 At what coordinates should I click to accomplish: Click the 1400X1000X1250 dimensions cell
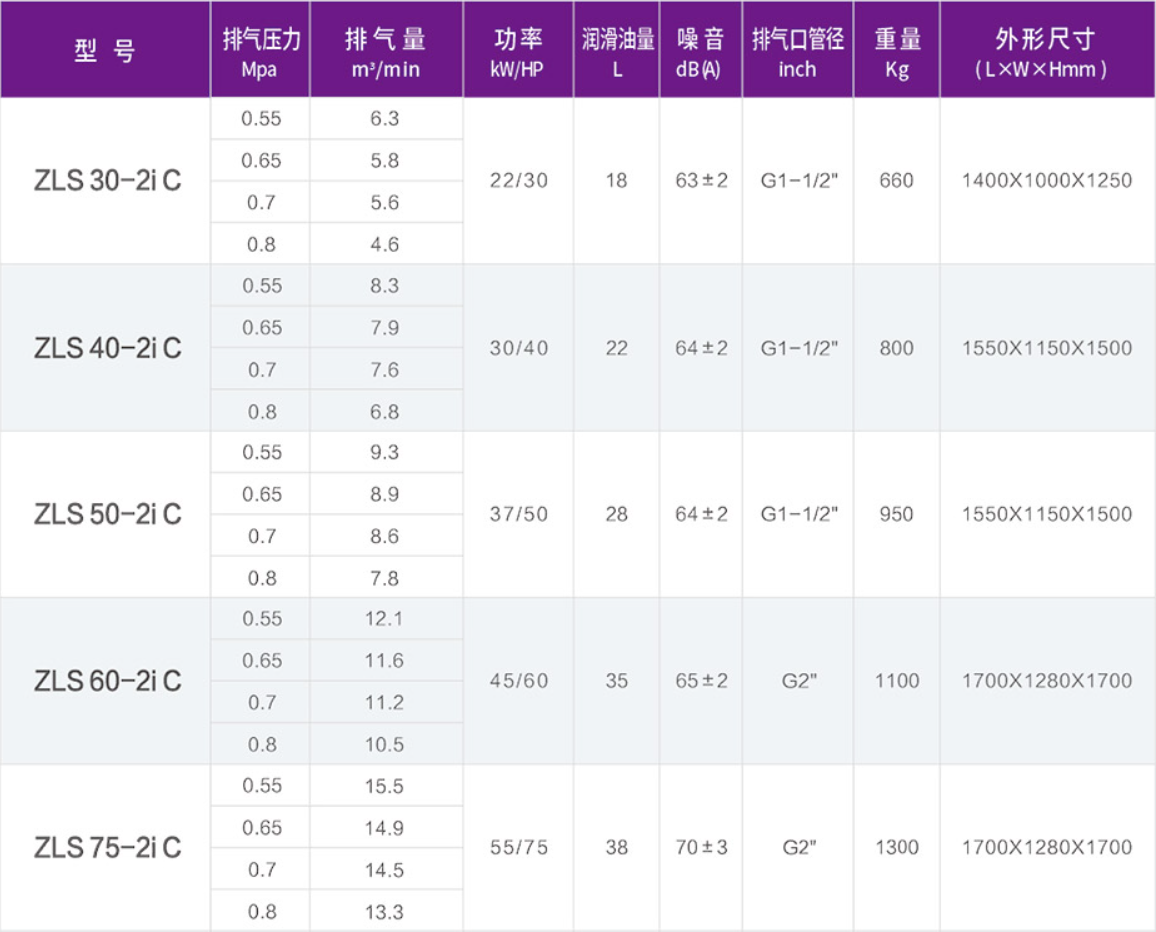click(1046, 181)
